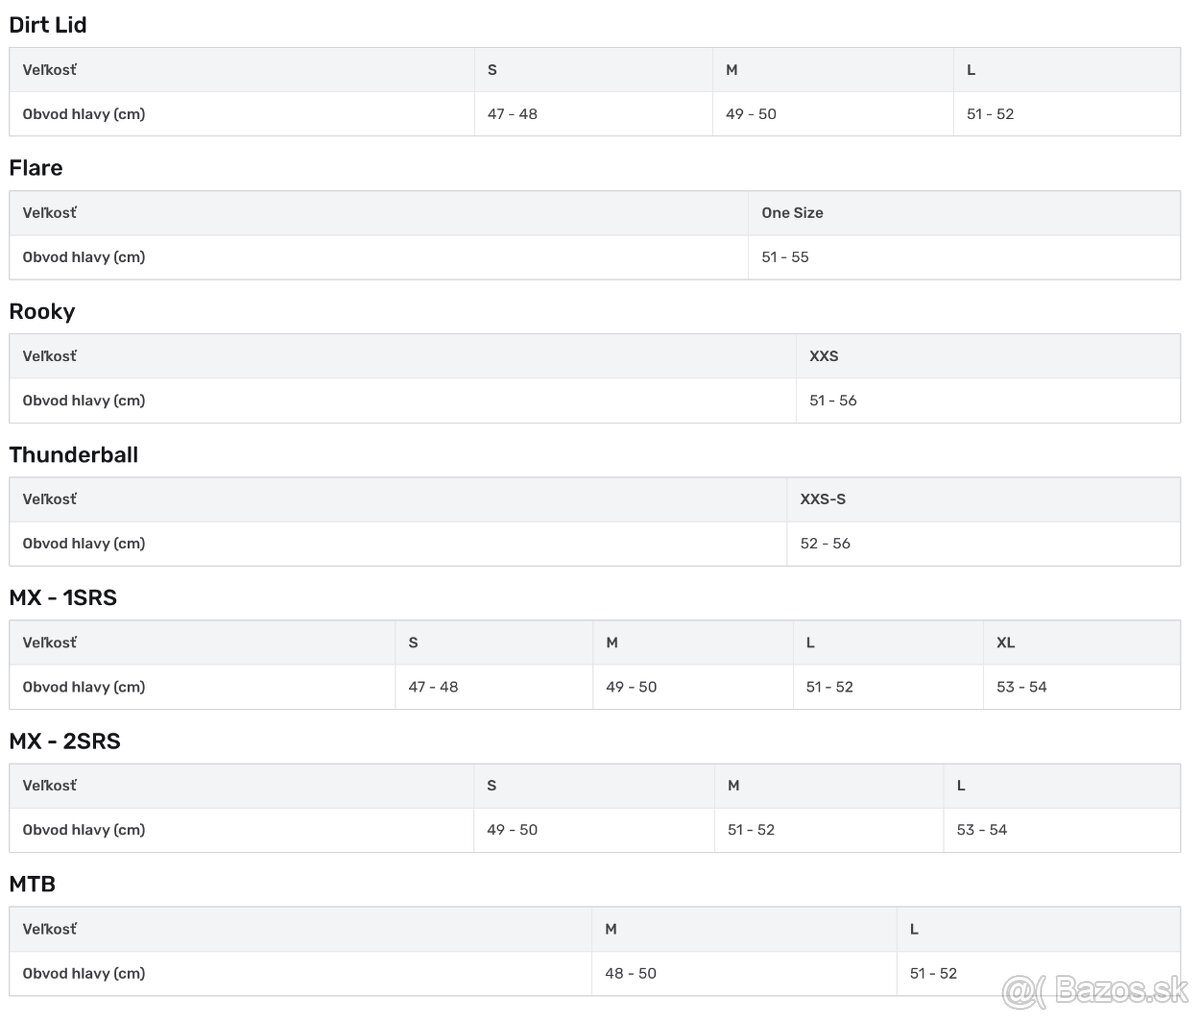Select the MTB section heading
Screen dimensions: 1200x1020
click(32, 884)
